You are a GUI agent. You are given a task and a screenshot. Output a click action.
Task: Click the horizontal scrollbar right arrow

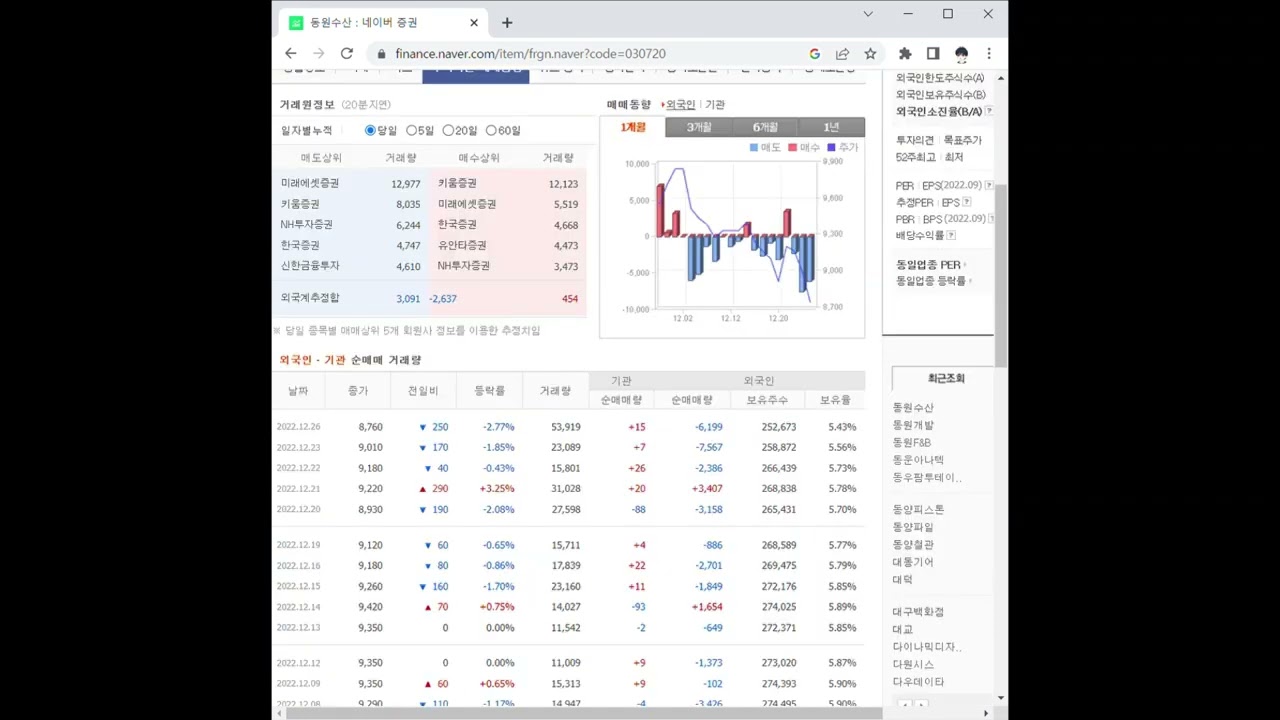point(986,713)
